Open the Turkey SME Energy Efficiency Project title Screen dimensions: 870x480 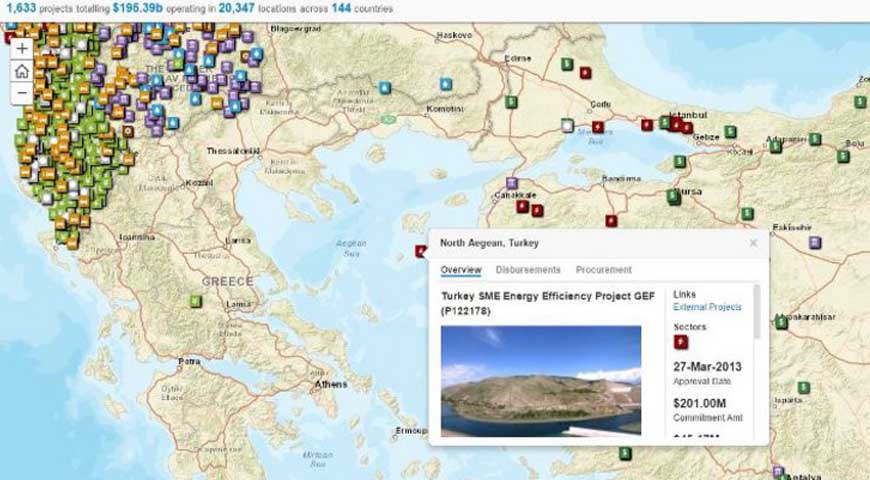tap(545, 304)
